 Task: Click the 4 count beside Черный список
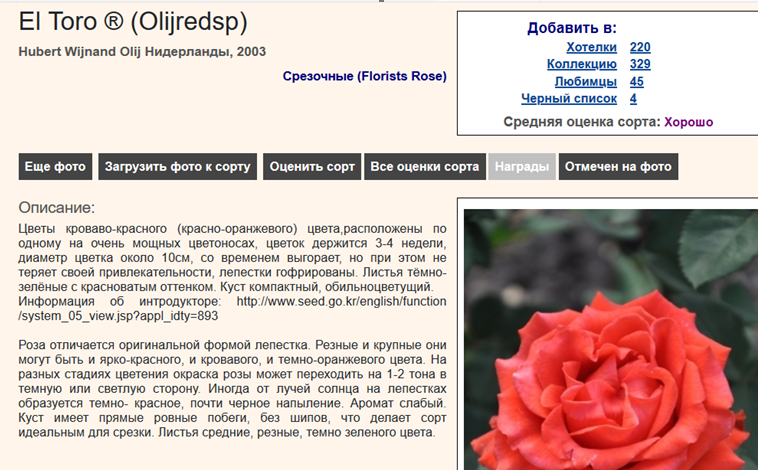(x=633, y=98)
